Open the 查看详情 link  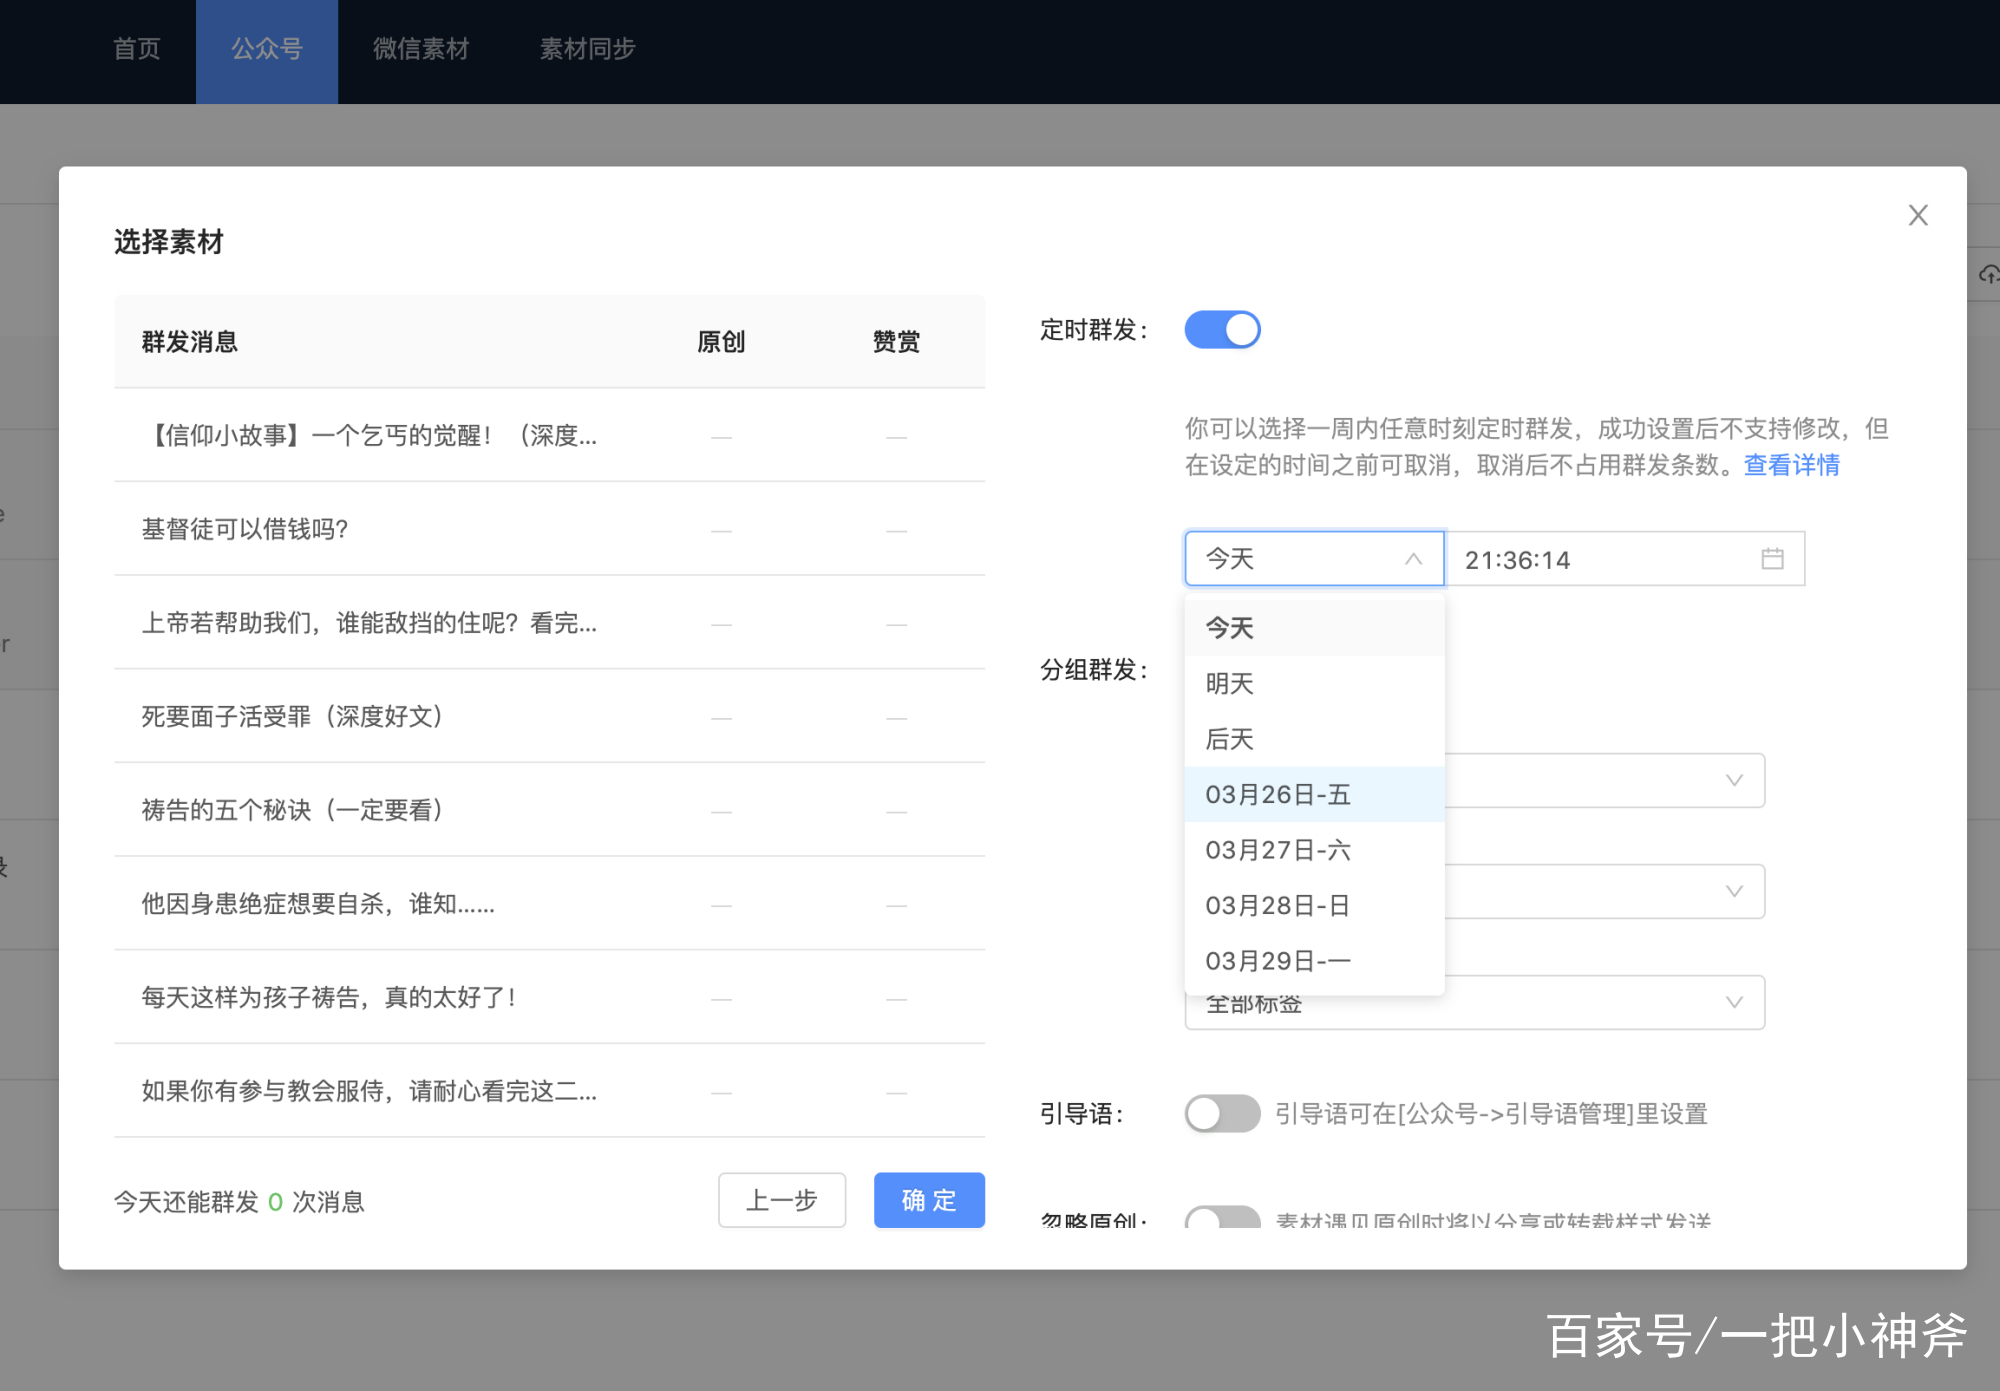(x=1790, y=466)
